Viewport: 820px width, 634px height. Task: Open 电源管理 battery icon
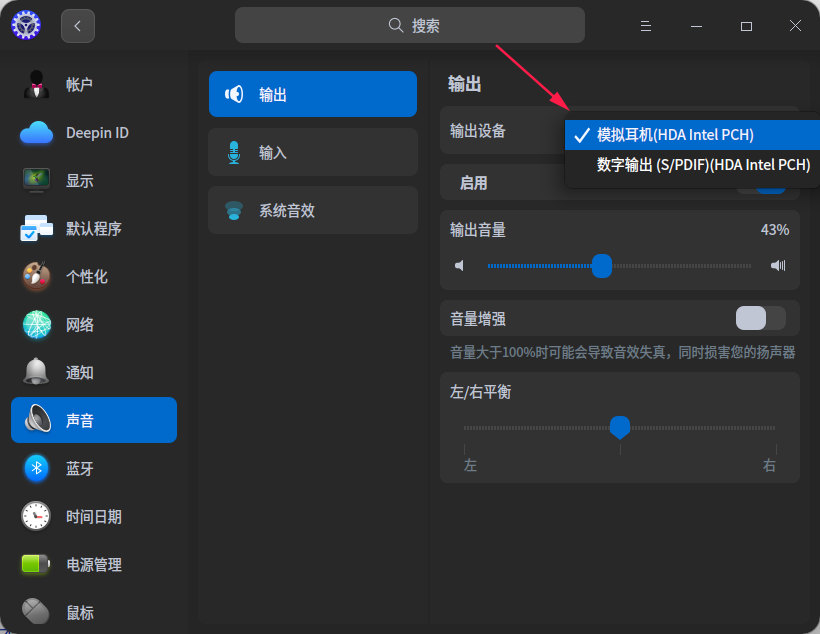point(36,564)
